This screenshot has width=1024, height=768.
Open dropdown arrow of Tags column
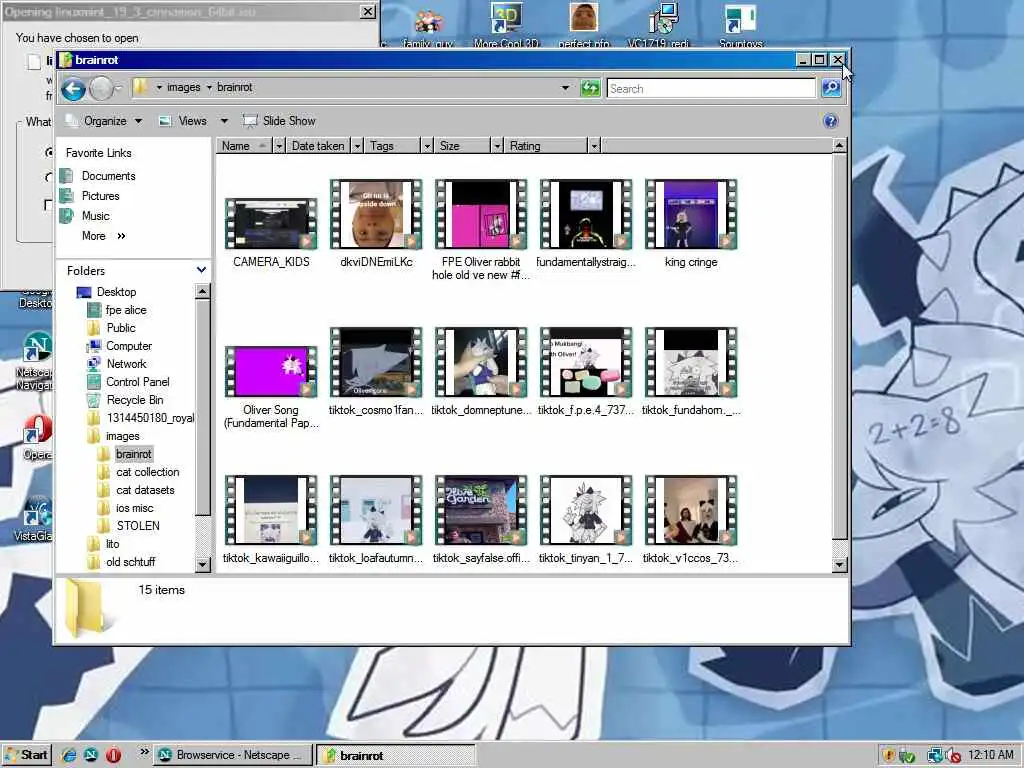[427, 146]
